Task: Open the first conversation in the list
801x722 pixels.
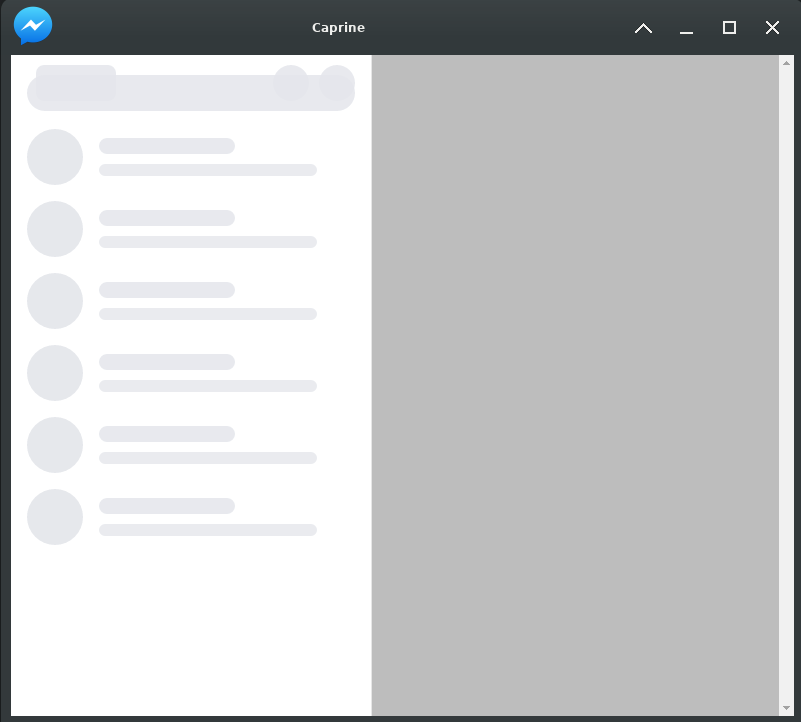Action: click(x=190, y=156)
